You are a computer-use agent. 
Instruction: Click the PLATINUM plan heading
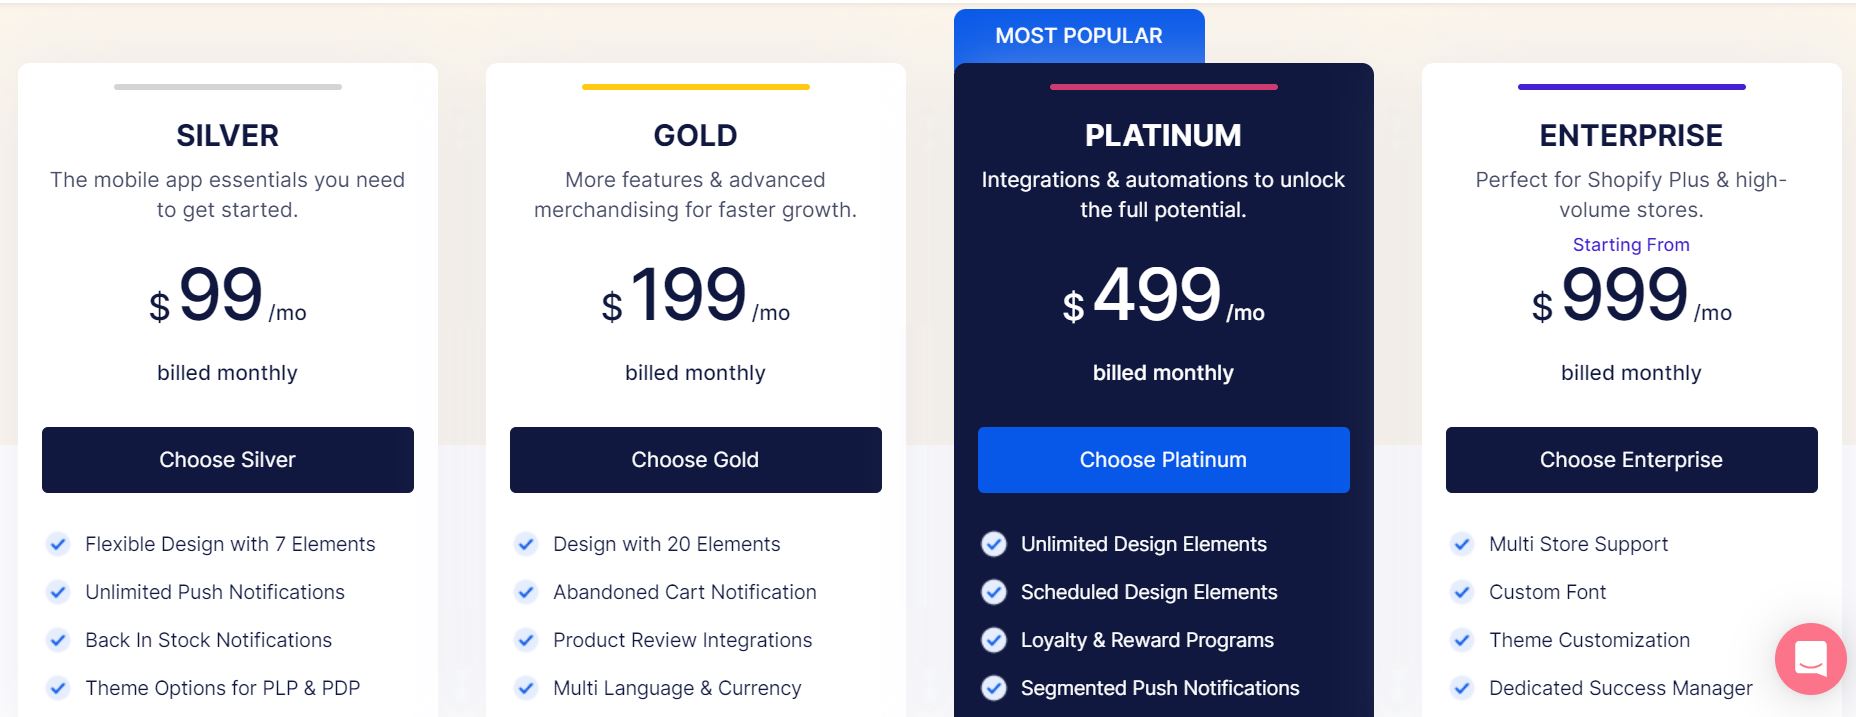1163,135
